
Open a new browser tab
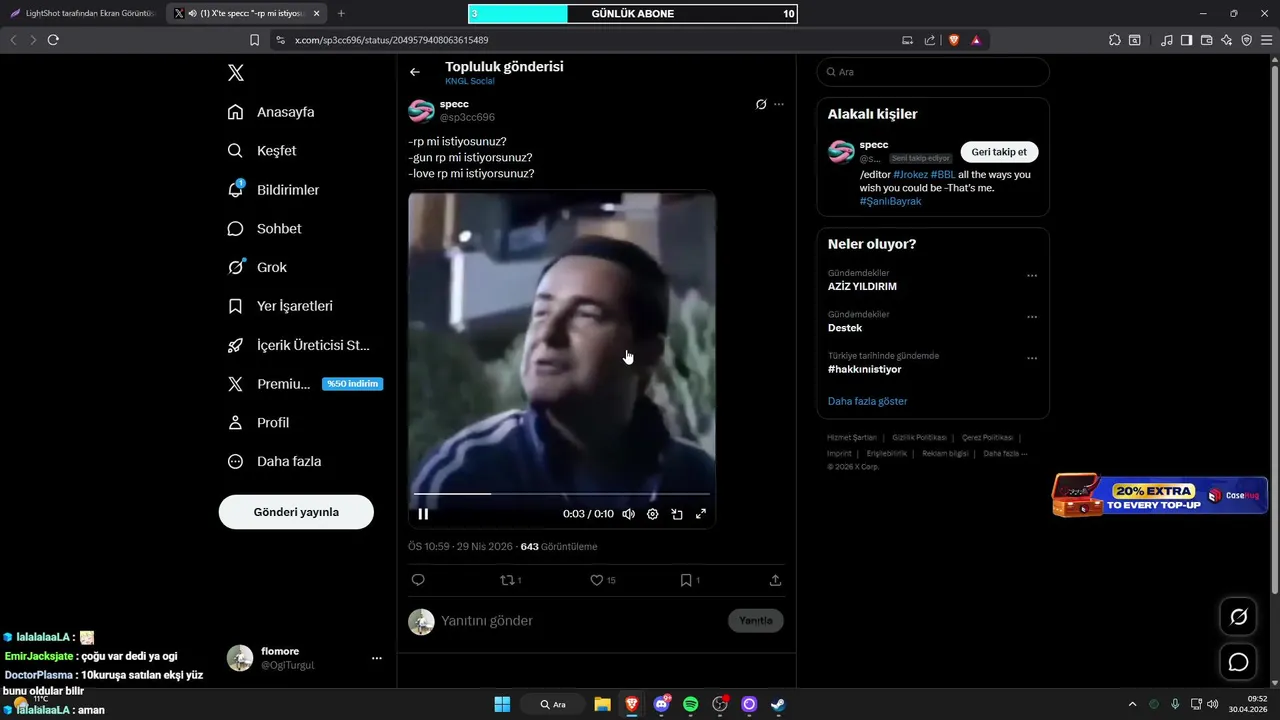(341, 13)
